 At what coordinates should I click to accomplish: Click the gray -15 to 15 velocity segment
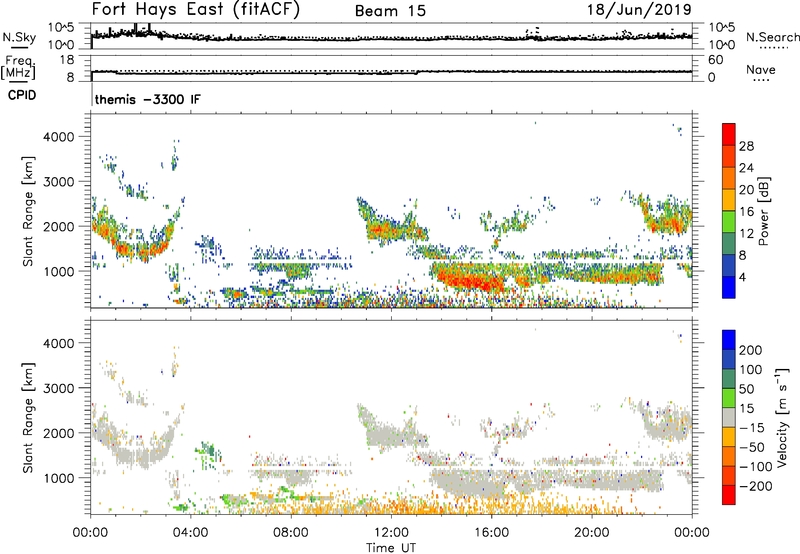point(729,417)
